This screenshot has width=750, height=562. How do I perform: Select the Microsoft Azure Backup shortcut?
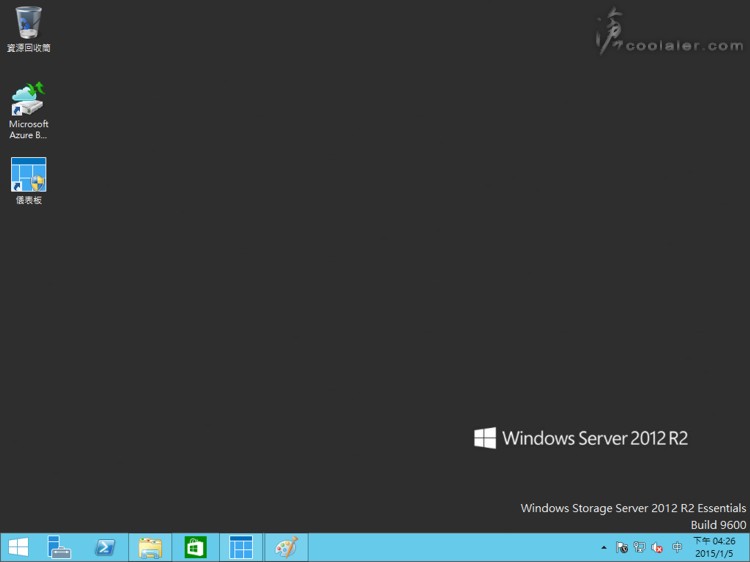pos(29,110)
